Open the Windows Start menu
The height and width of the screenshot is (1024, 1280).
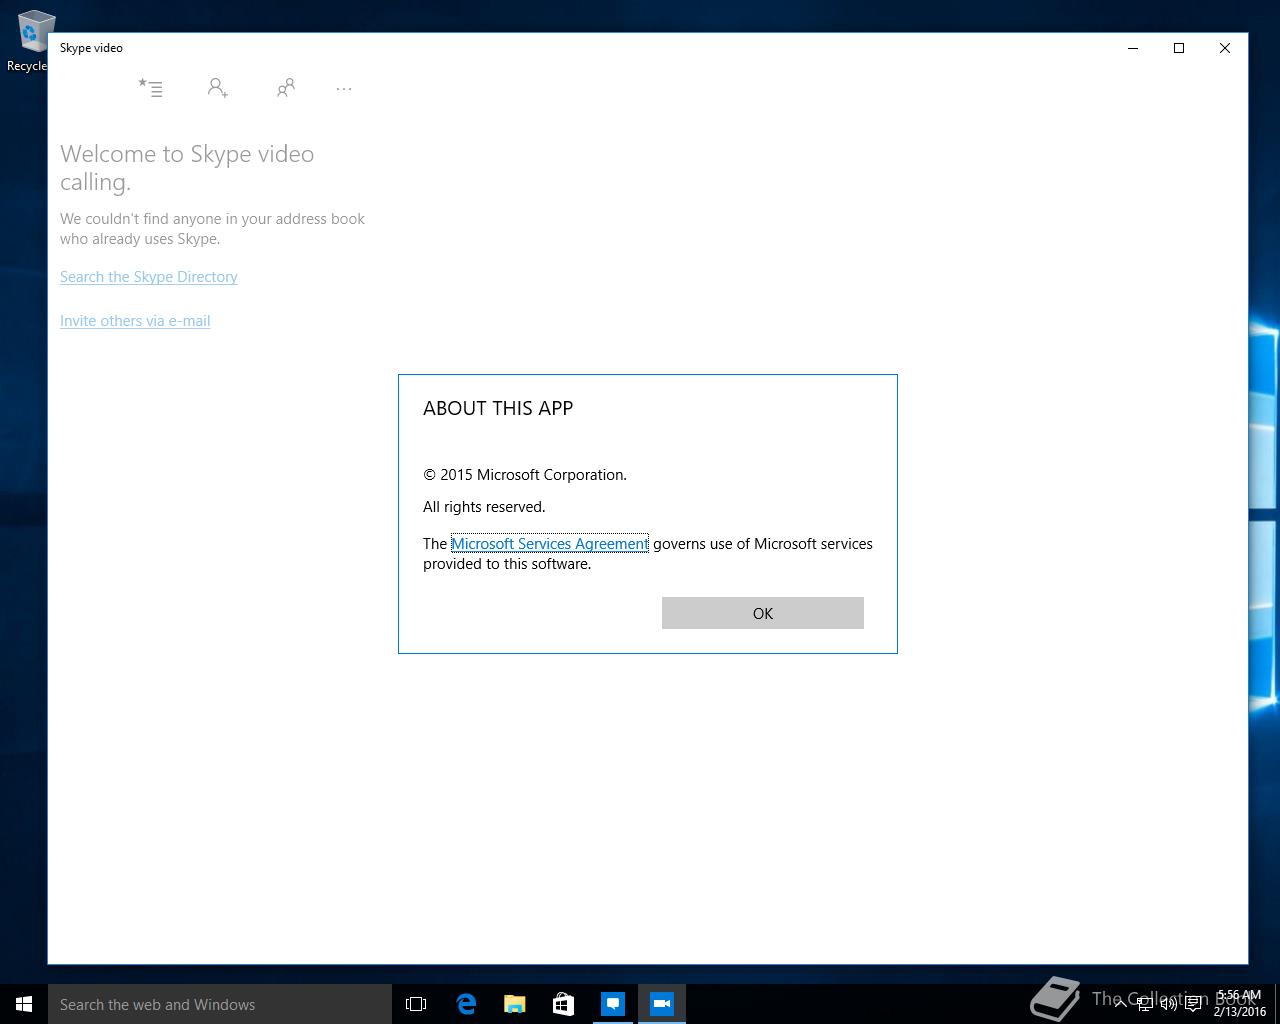pos(24,1004)
